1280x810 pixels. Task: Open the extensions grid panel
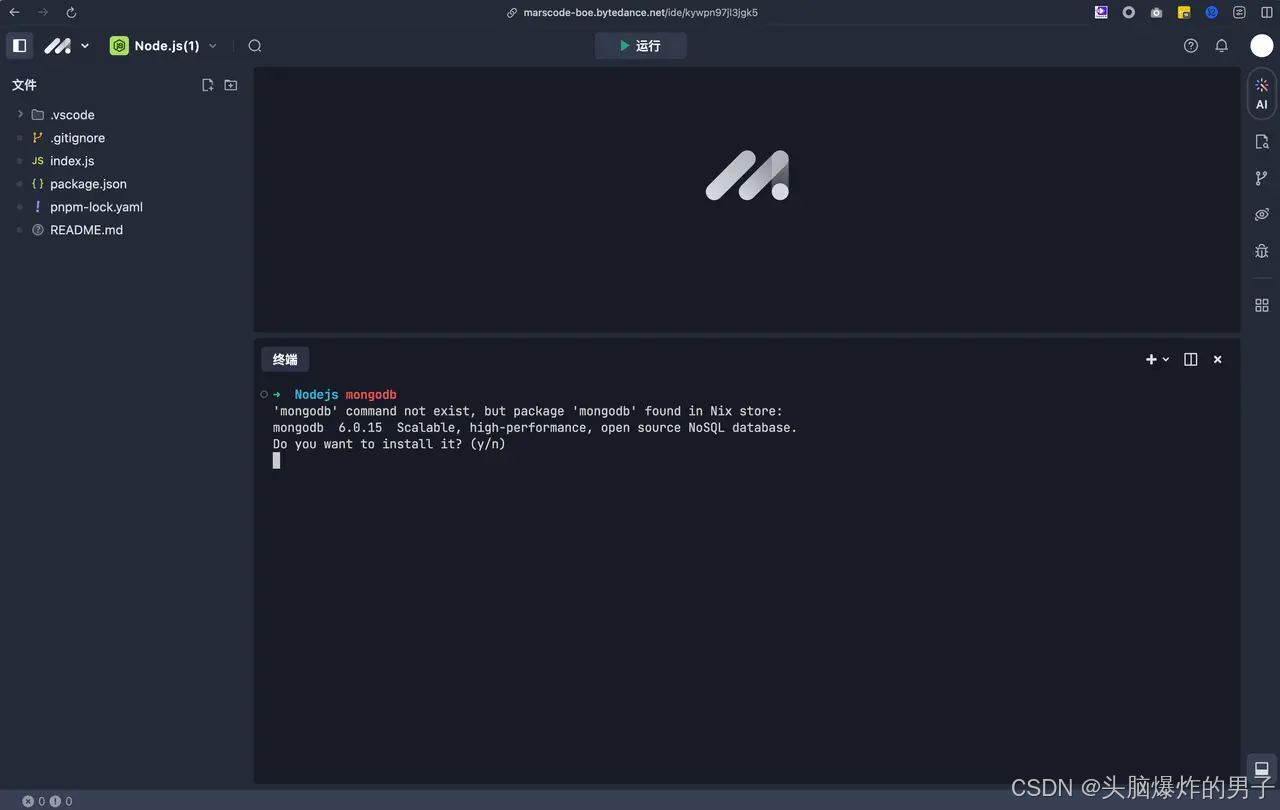pyautogui.click(x=1261, y=304)
